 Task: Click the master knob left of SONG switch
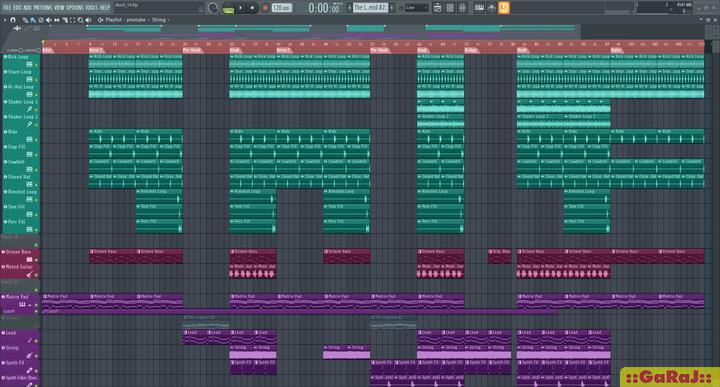[x=213, y=8]
